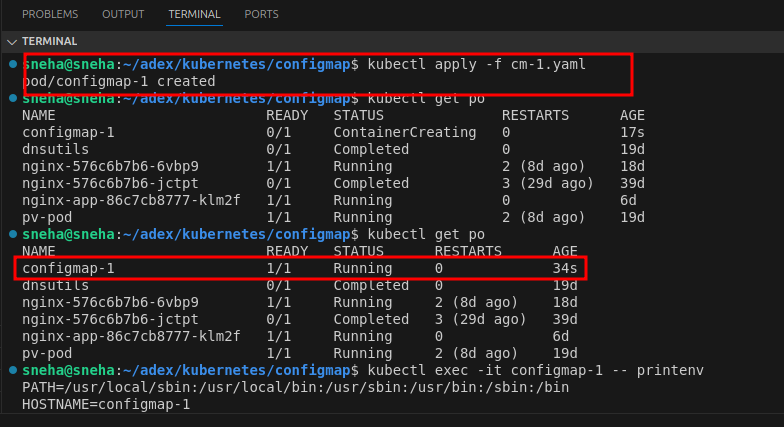Click marker dot beside second kubectl get po
The image size is (784, 427).
tap(12, 234)
